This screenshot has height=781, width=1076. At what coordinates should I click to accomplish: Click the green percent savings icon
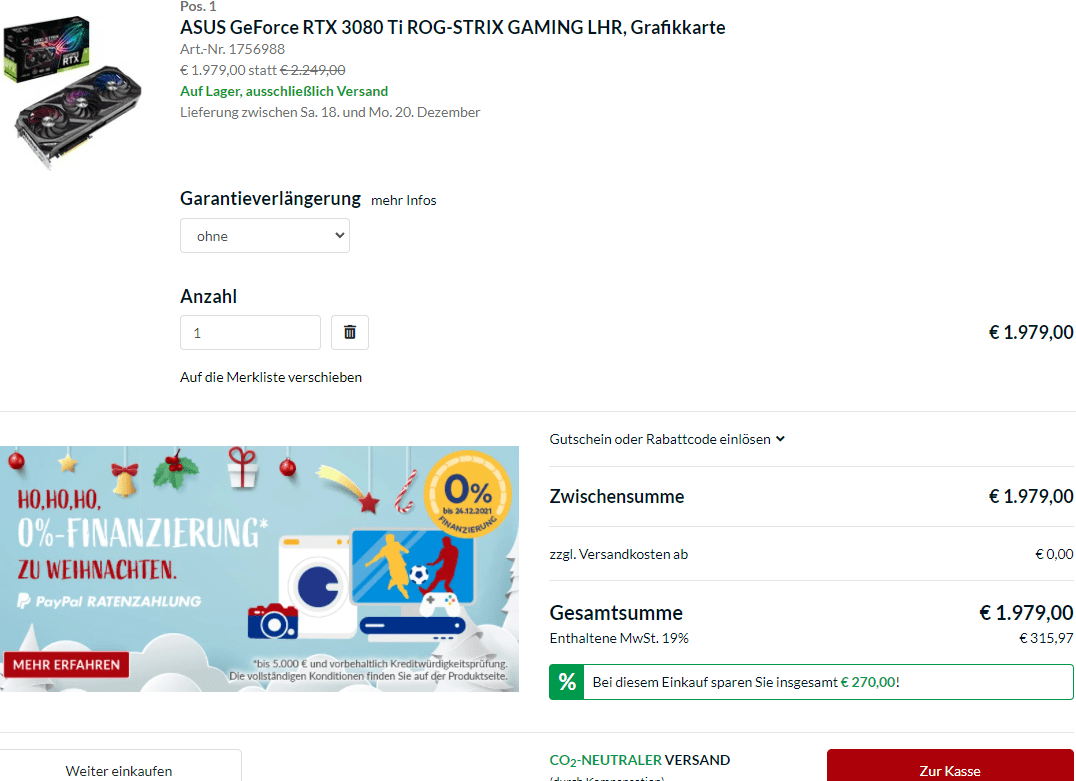click(x=567, y=681)
